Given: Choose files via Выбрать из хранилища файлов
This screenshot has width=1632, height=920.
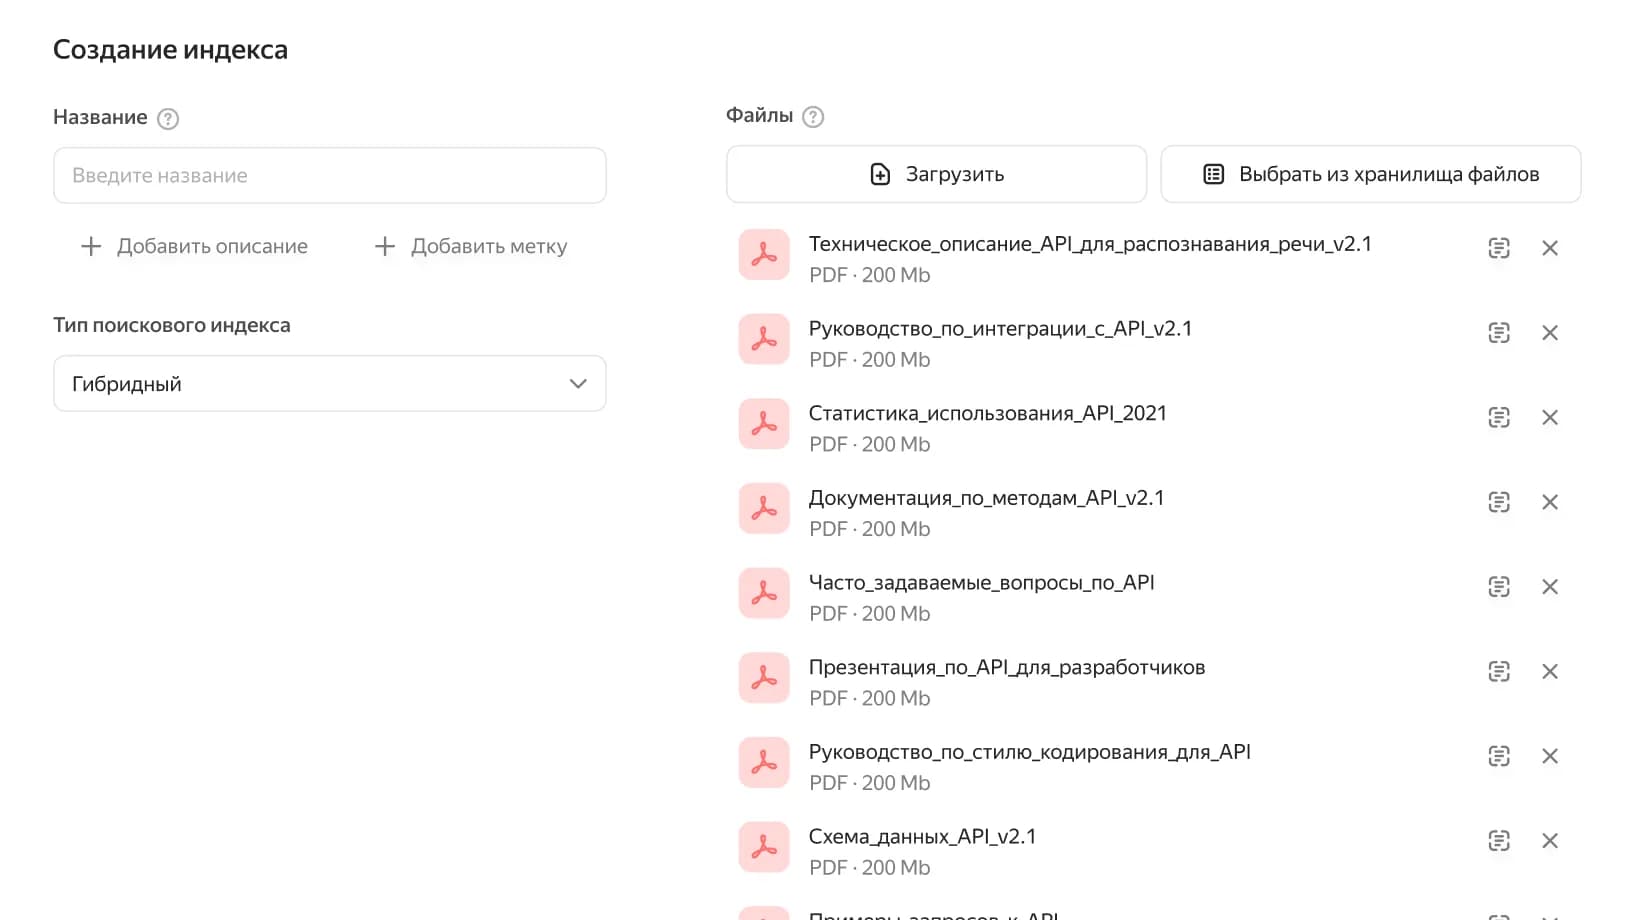Looking at the screenshot, I should (x=1371, y=174).
